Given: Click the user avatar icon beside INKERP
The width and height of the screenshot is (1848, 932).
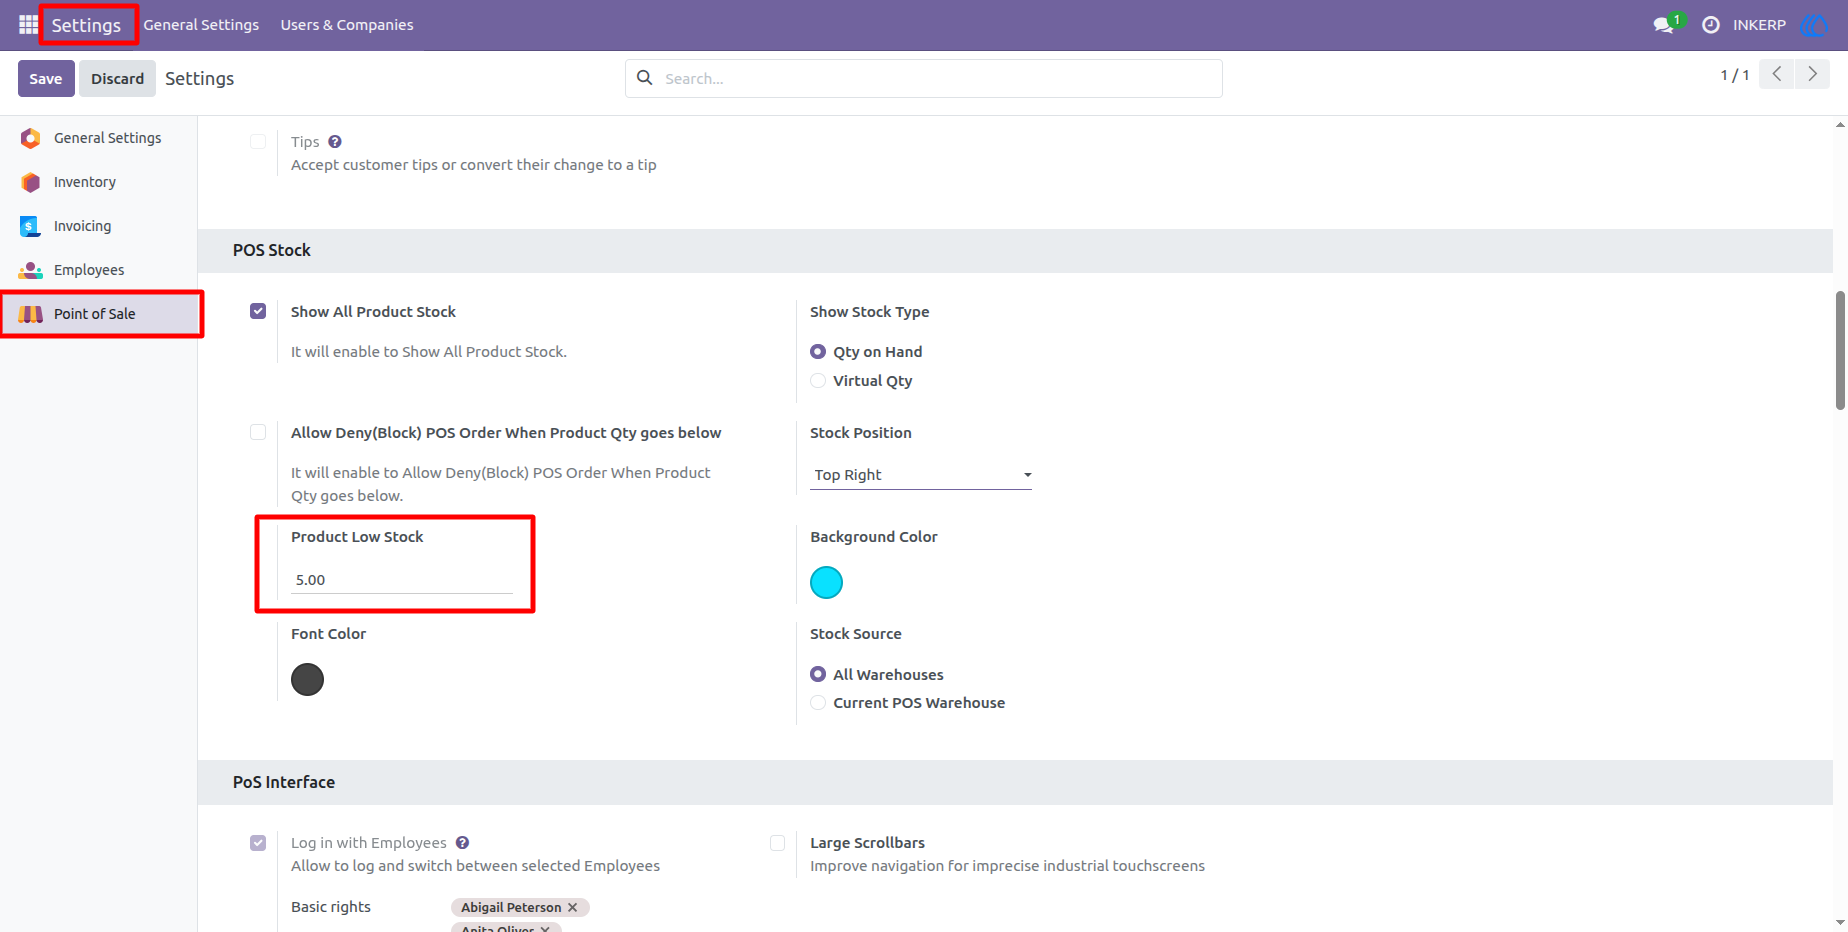Looking at the screenshot, I should tap(1813, 25).
